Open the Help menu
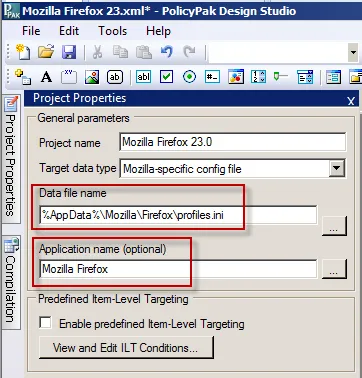 pyautogui.click(x=158, y=31)
